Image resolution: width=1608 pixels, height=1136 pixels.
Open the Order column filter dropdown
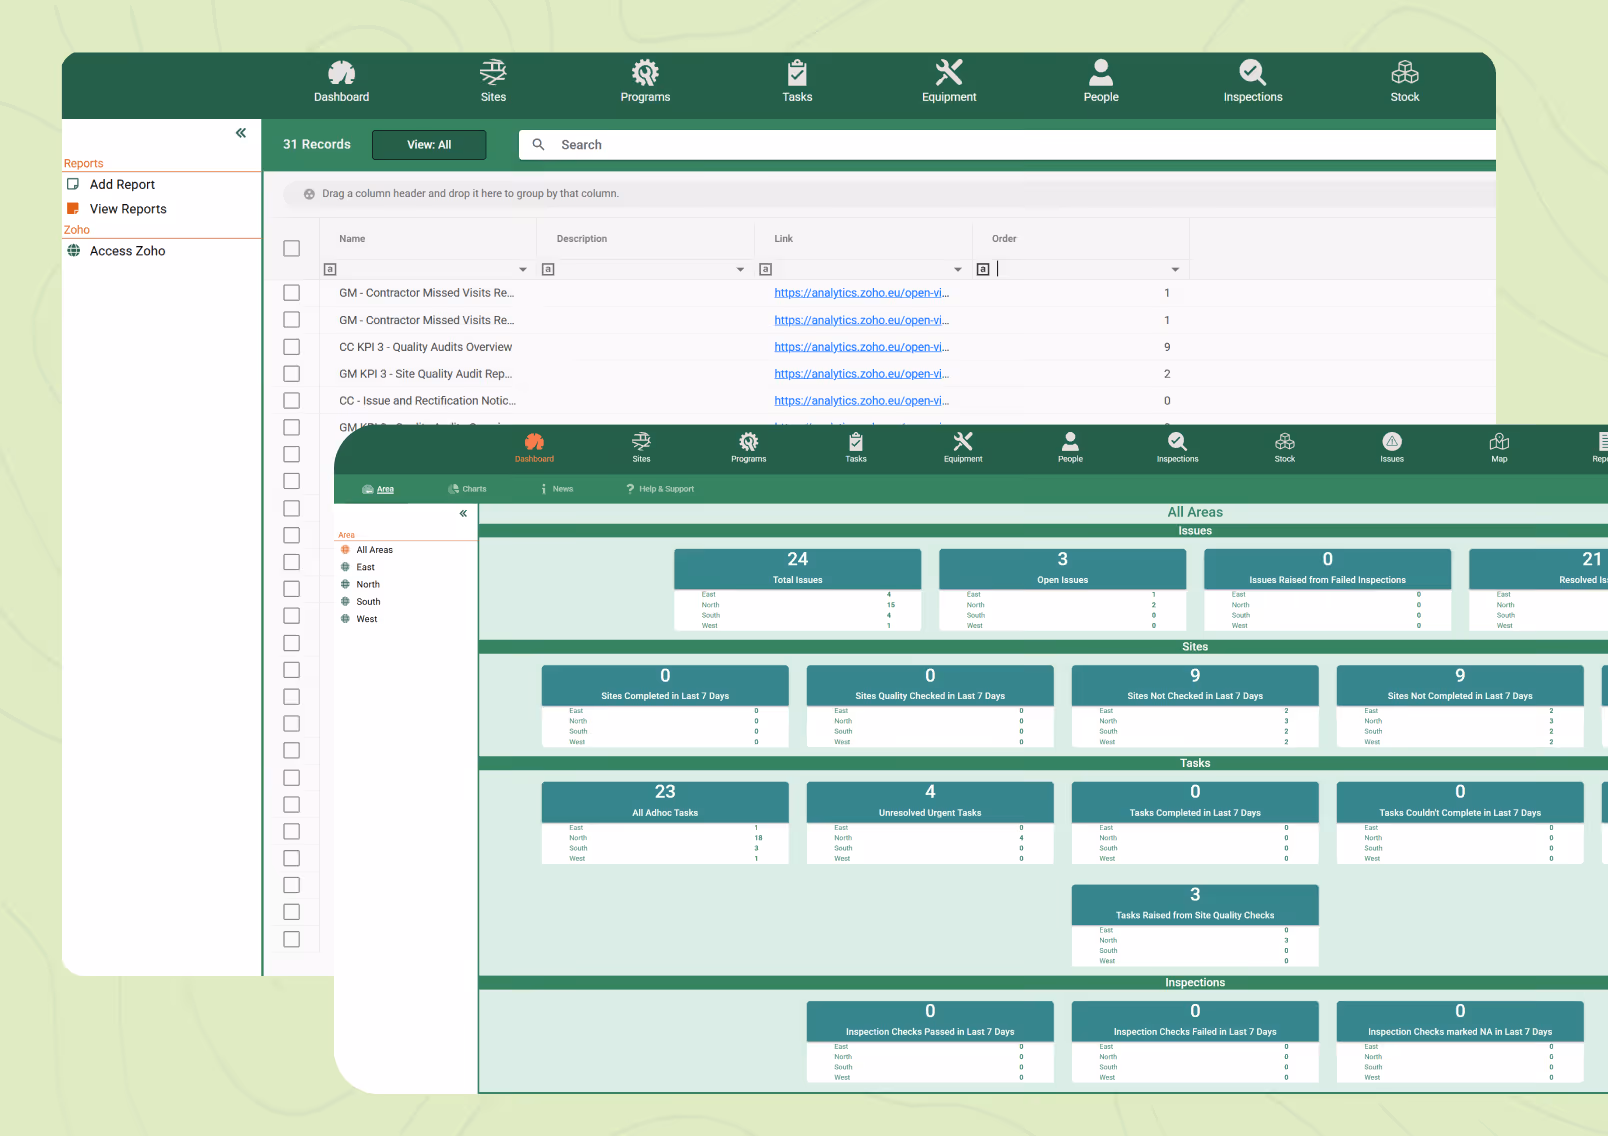1175,270
